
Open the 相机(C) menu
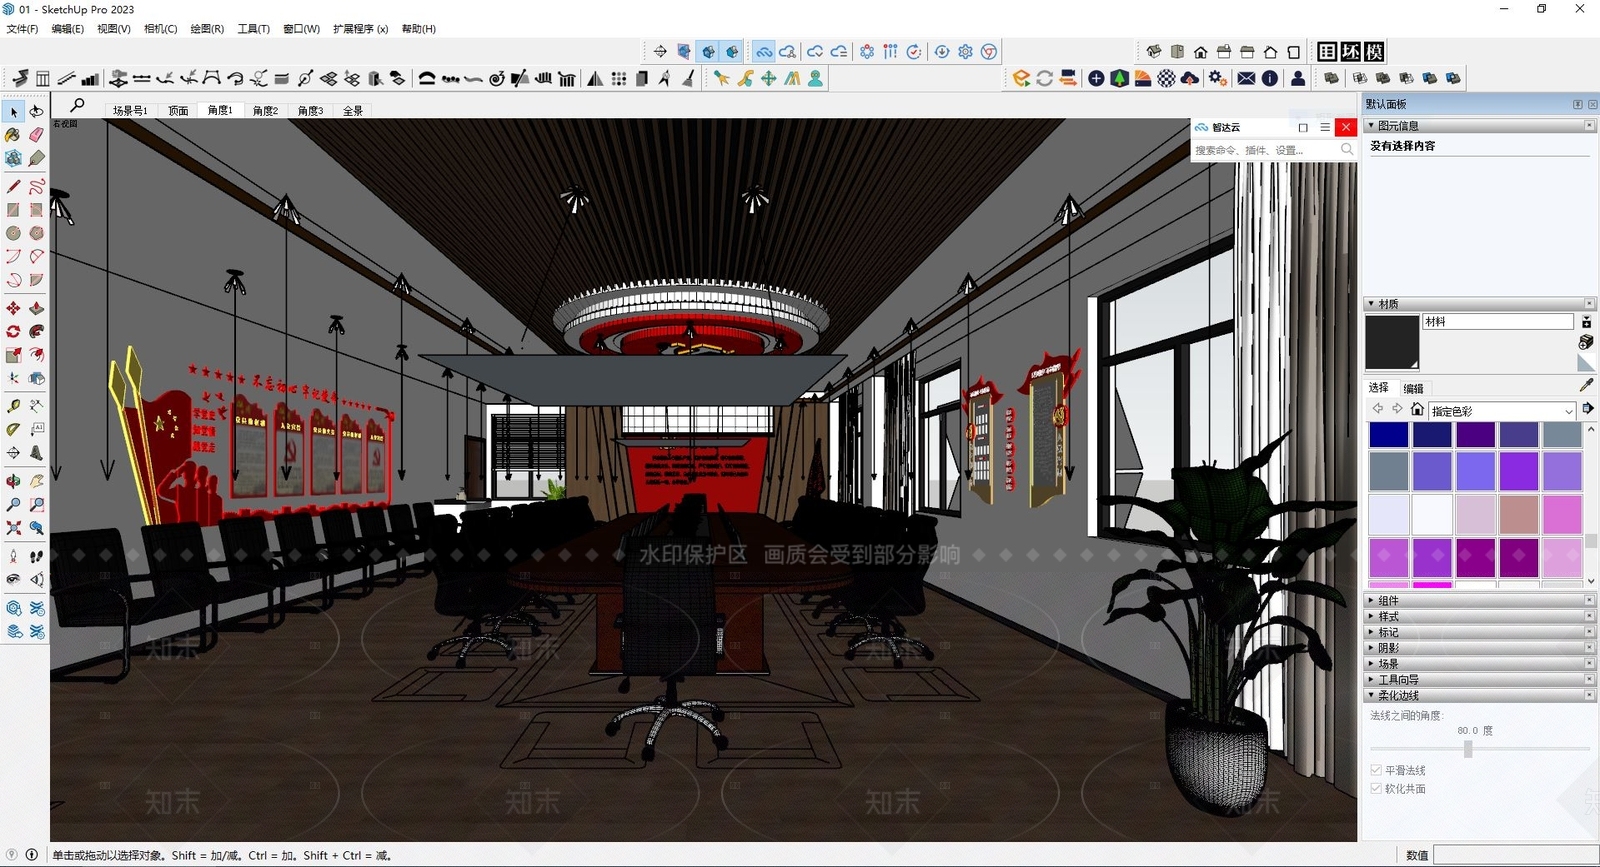pyautogui.click(x=160, y=29)
